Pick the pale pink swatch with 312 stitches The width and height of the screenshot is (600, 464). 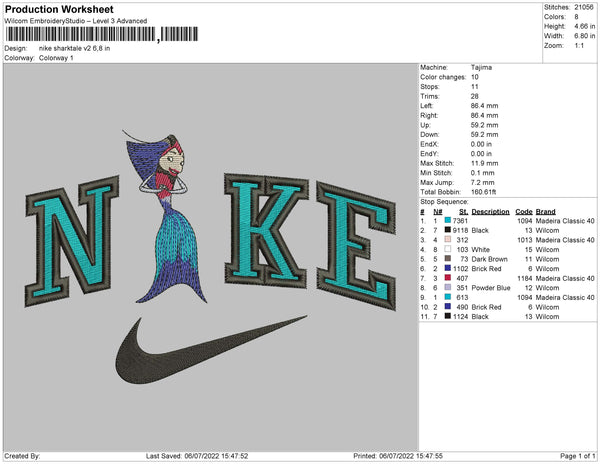(448, 239)
